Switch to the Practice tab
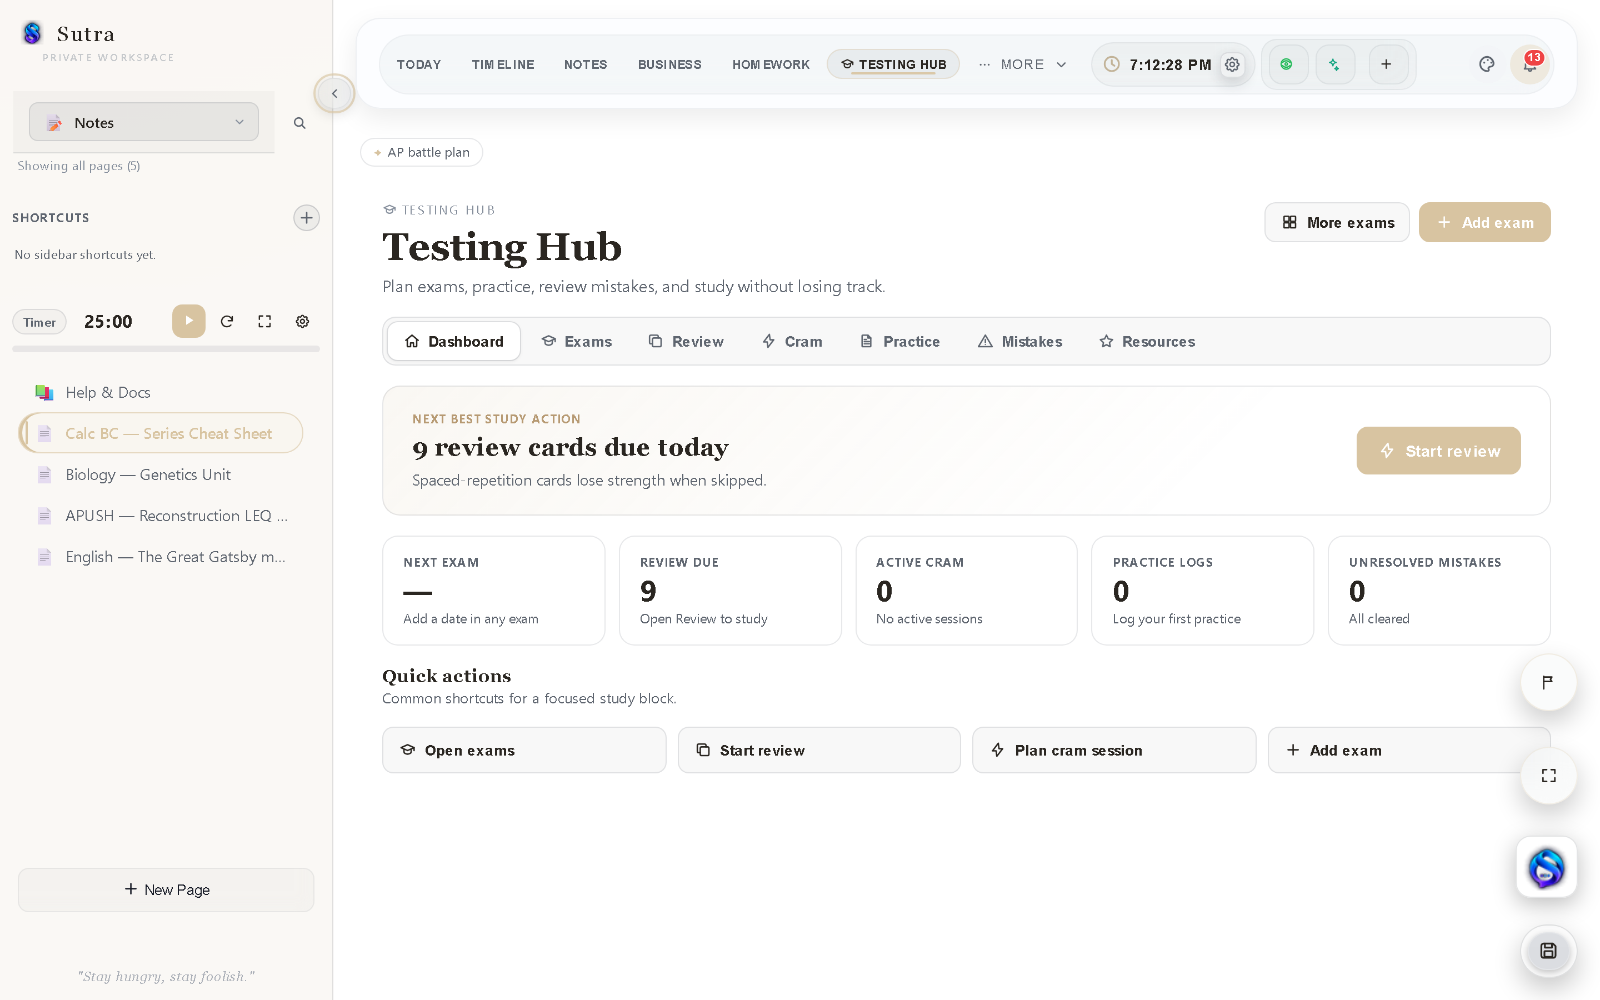 click(x=900, y=341)
